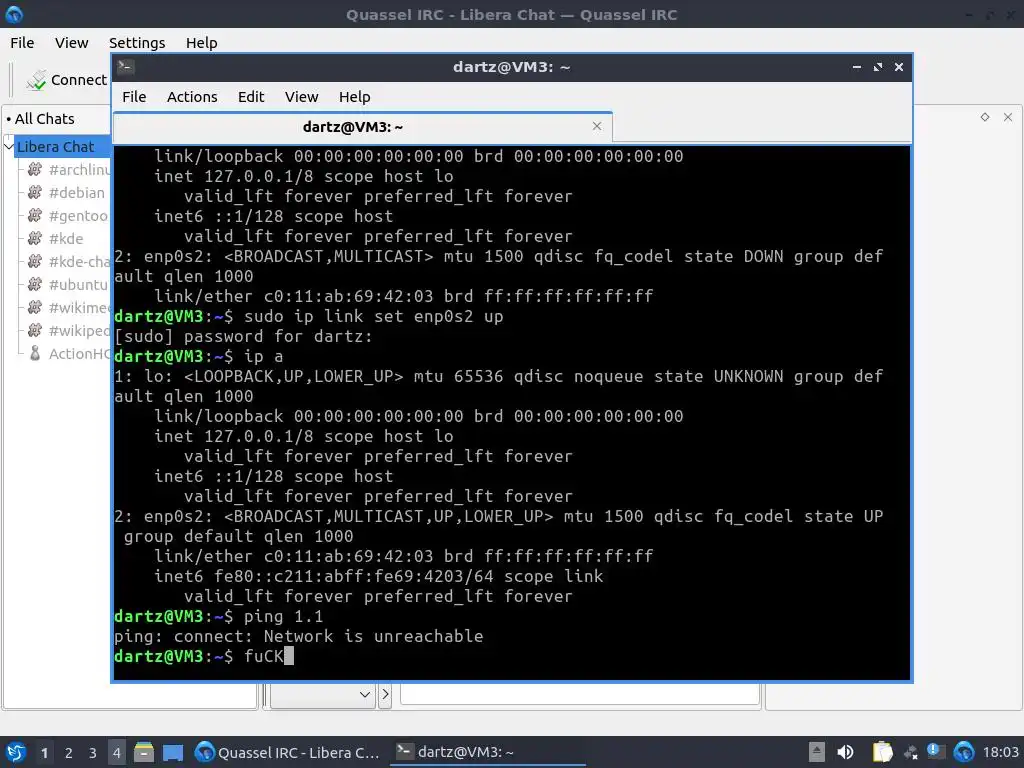
Task: Click the terminal icon in terminal title bar
Action: point(126,67)
